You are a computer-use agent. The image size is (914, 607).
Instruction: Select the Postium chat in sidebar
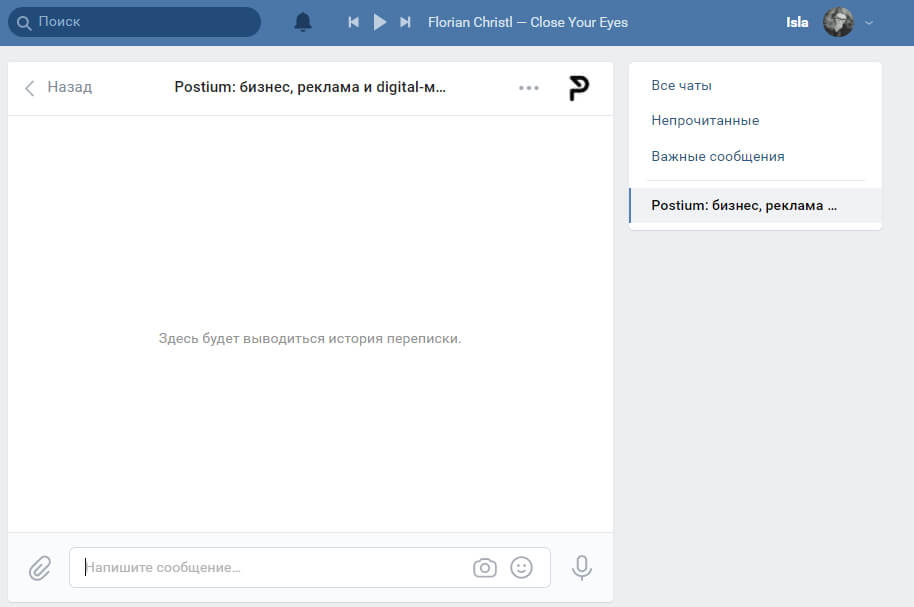(x=743, y=205)
